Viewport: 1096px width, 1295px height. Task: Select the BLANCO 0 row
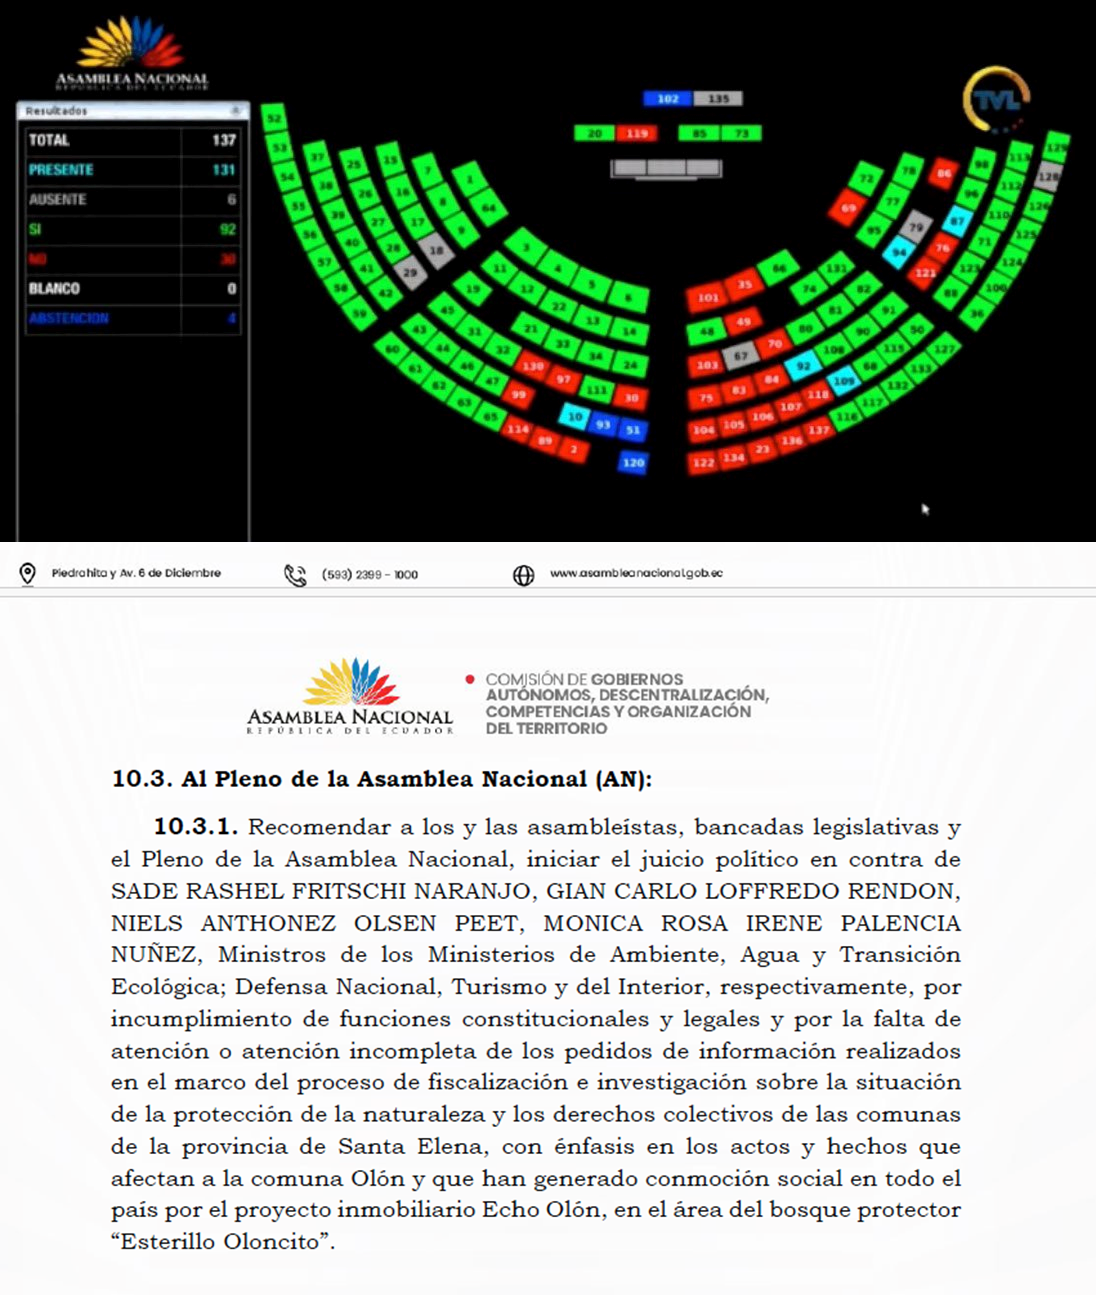tap(133, 289)
